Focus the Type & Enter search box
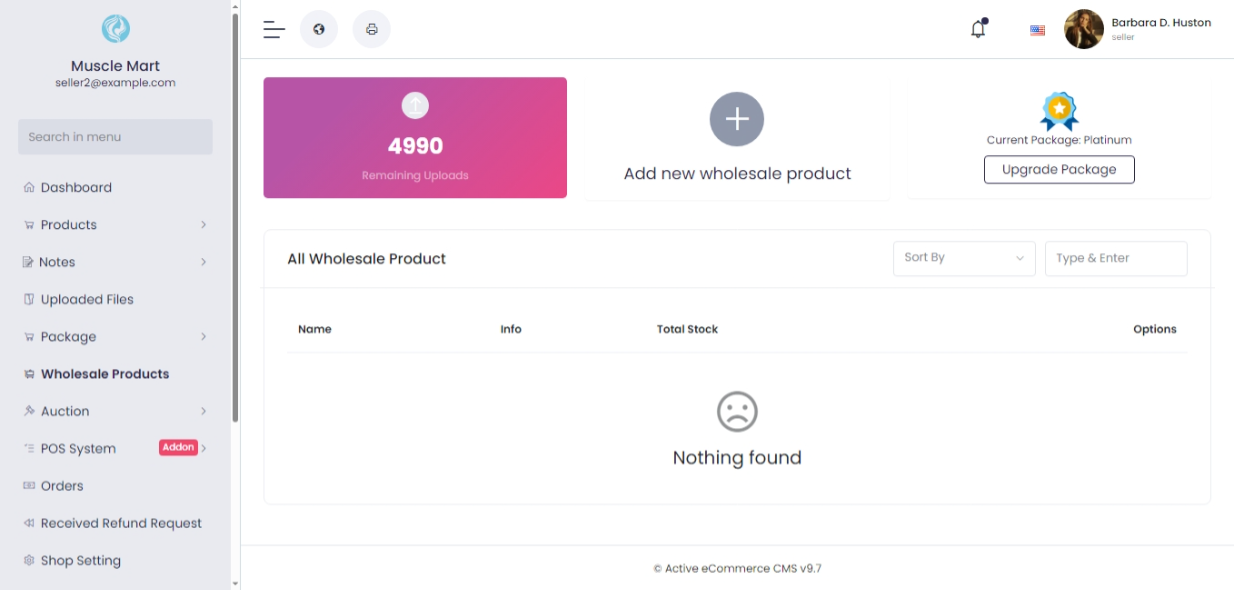 click(1116, 258)
